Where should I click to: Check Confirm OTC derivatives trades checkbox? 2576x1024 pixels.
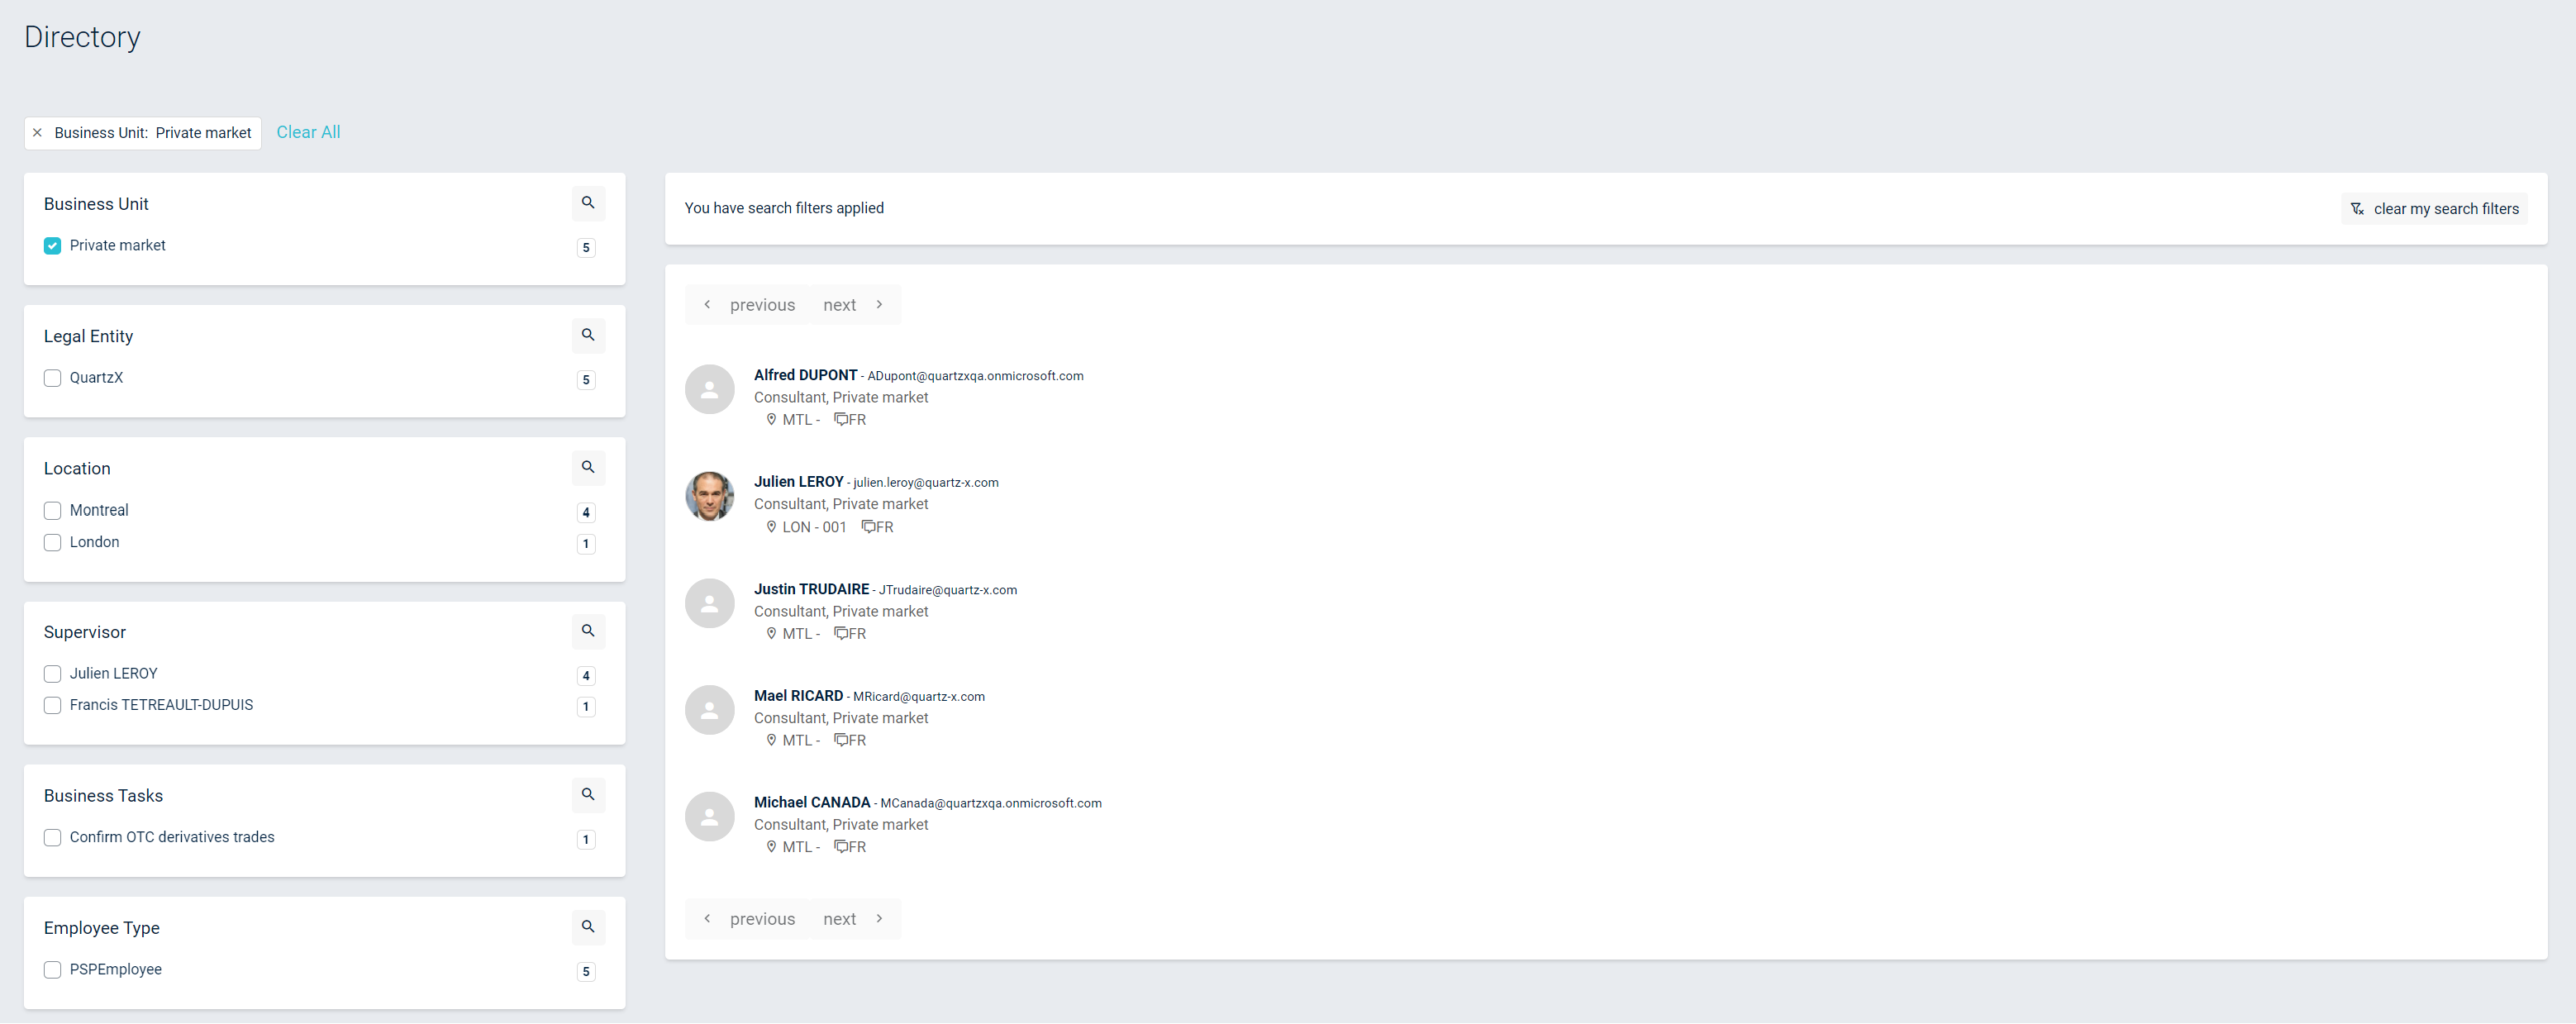[x=53, y=838]
